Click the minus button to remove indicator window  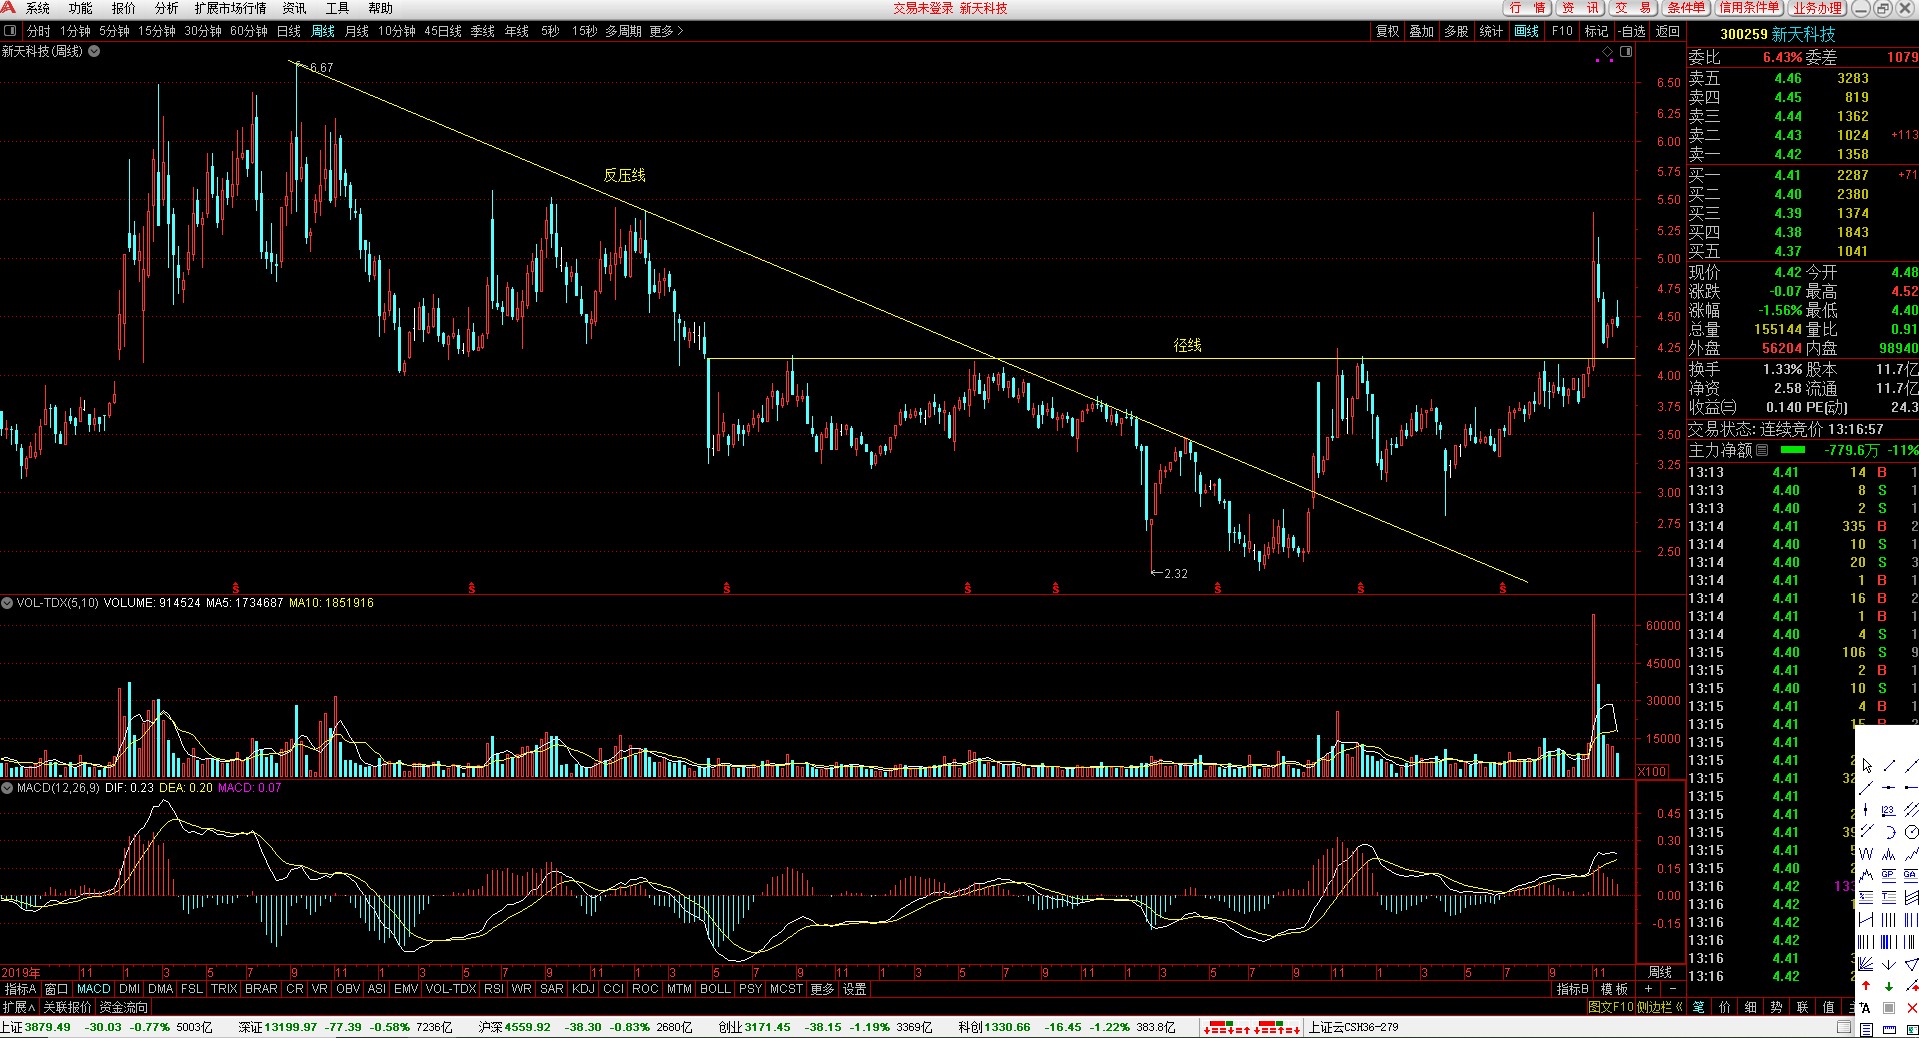(1672, 989)
